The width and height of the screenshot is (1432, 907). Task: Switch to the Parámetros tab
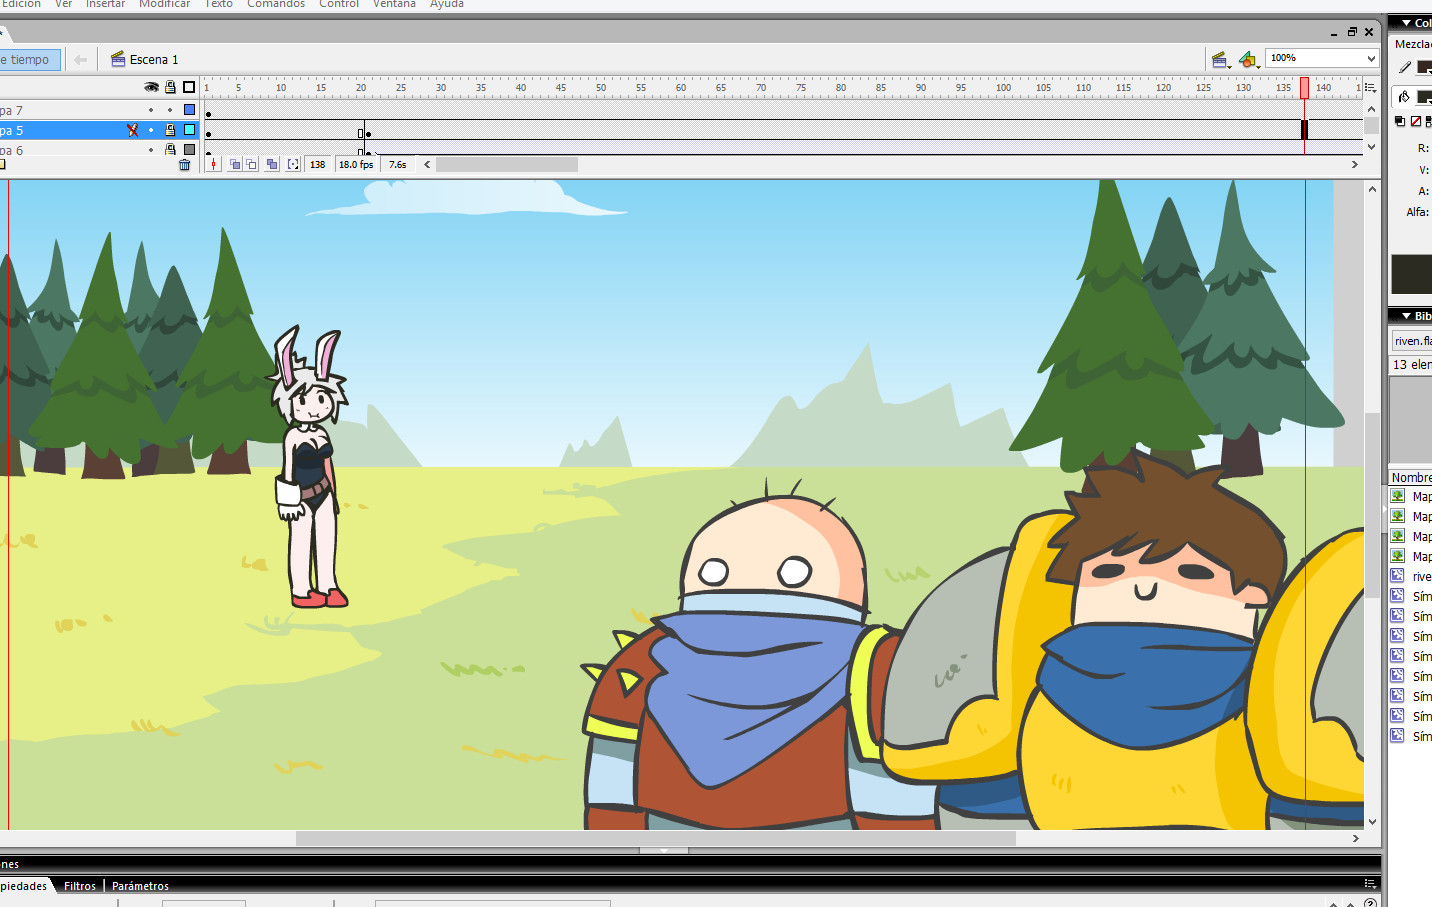[x=140, y=886]
